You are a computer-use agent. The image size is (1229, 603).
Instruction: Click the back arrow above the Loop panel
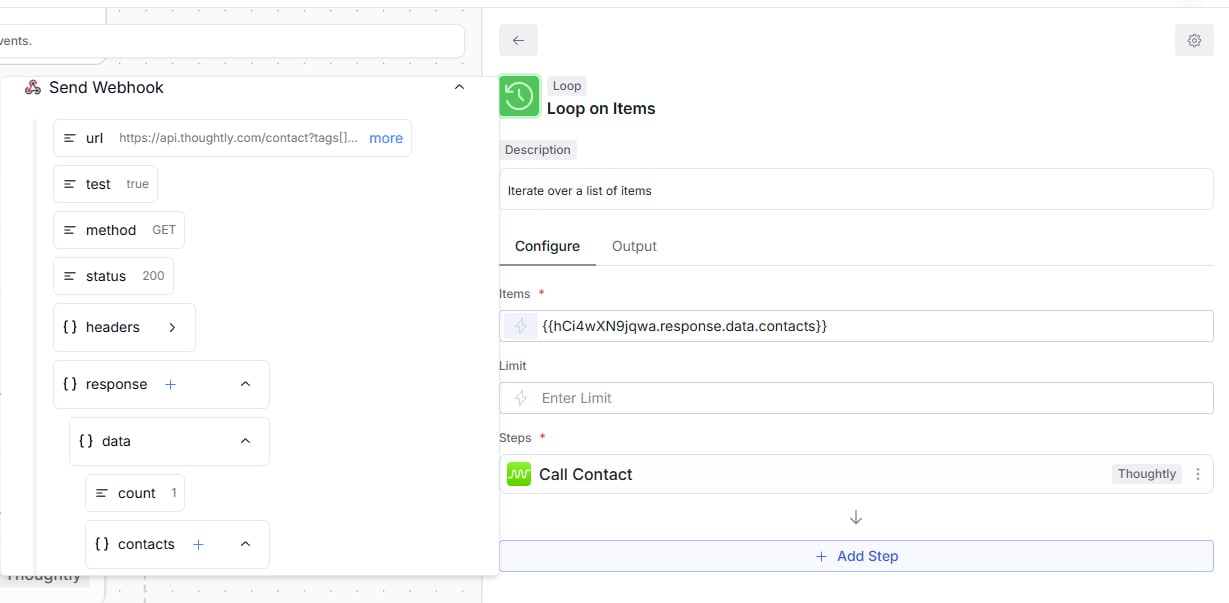coord(518,40)
